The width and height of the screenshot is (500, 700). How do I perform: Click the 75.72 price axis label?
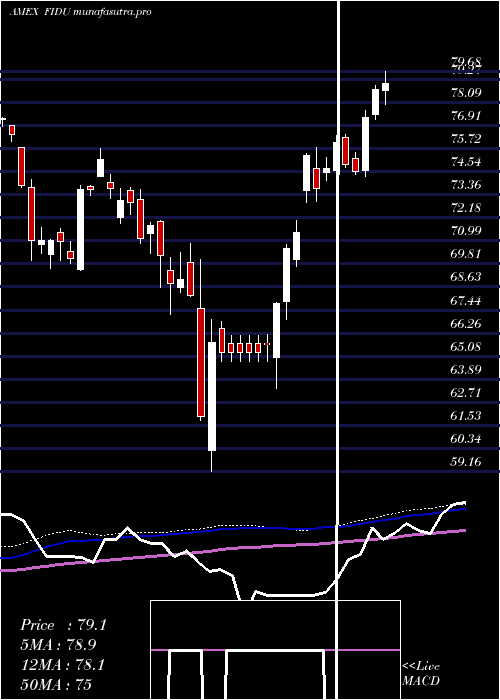(x=466, y=139)
